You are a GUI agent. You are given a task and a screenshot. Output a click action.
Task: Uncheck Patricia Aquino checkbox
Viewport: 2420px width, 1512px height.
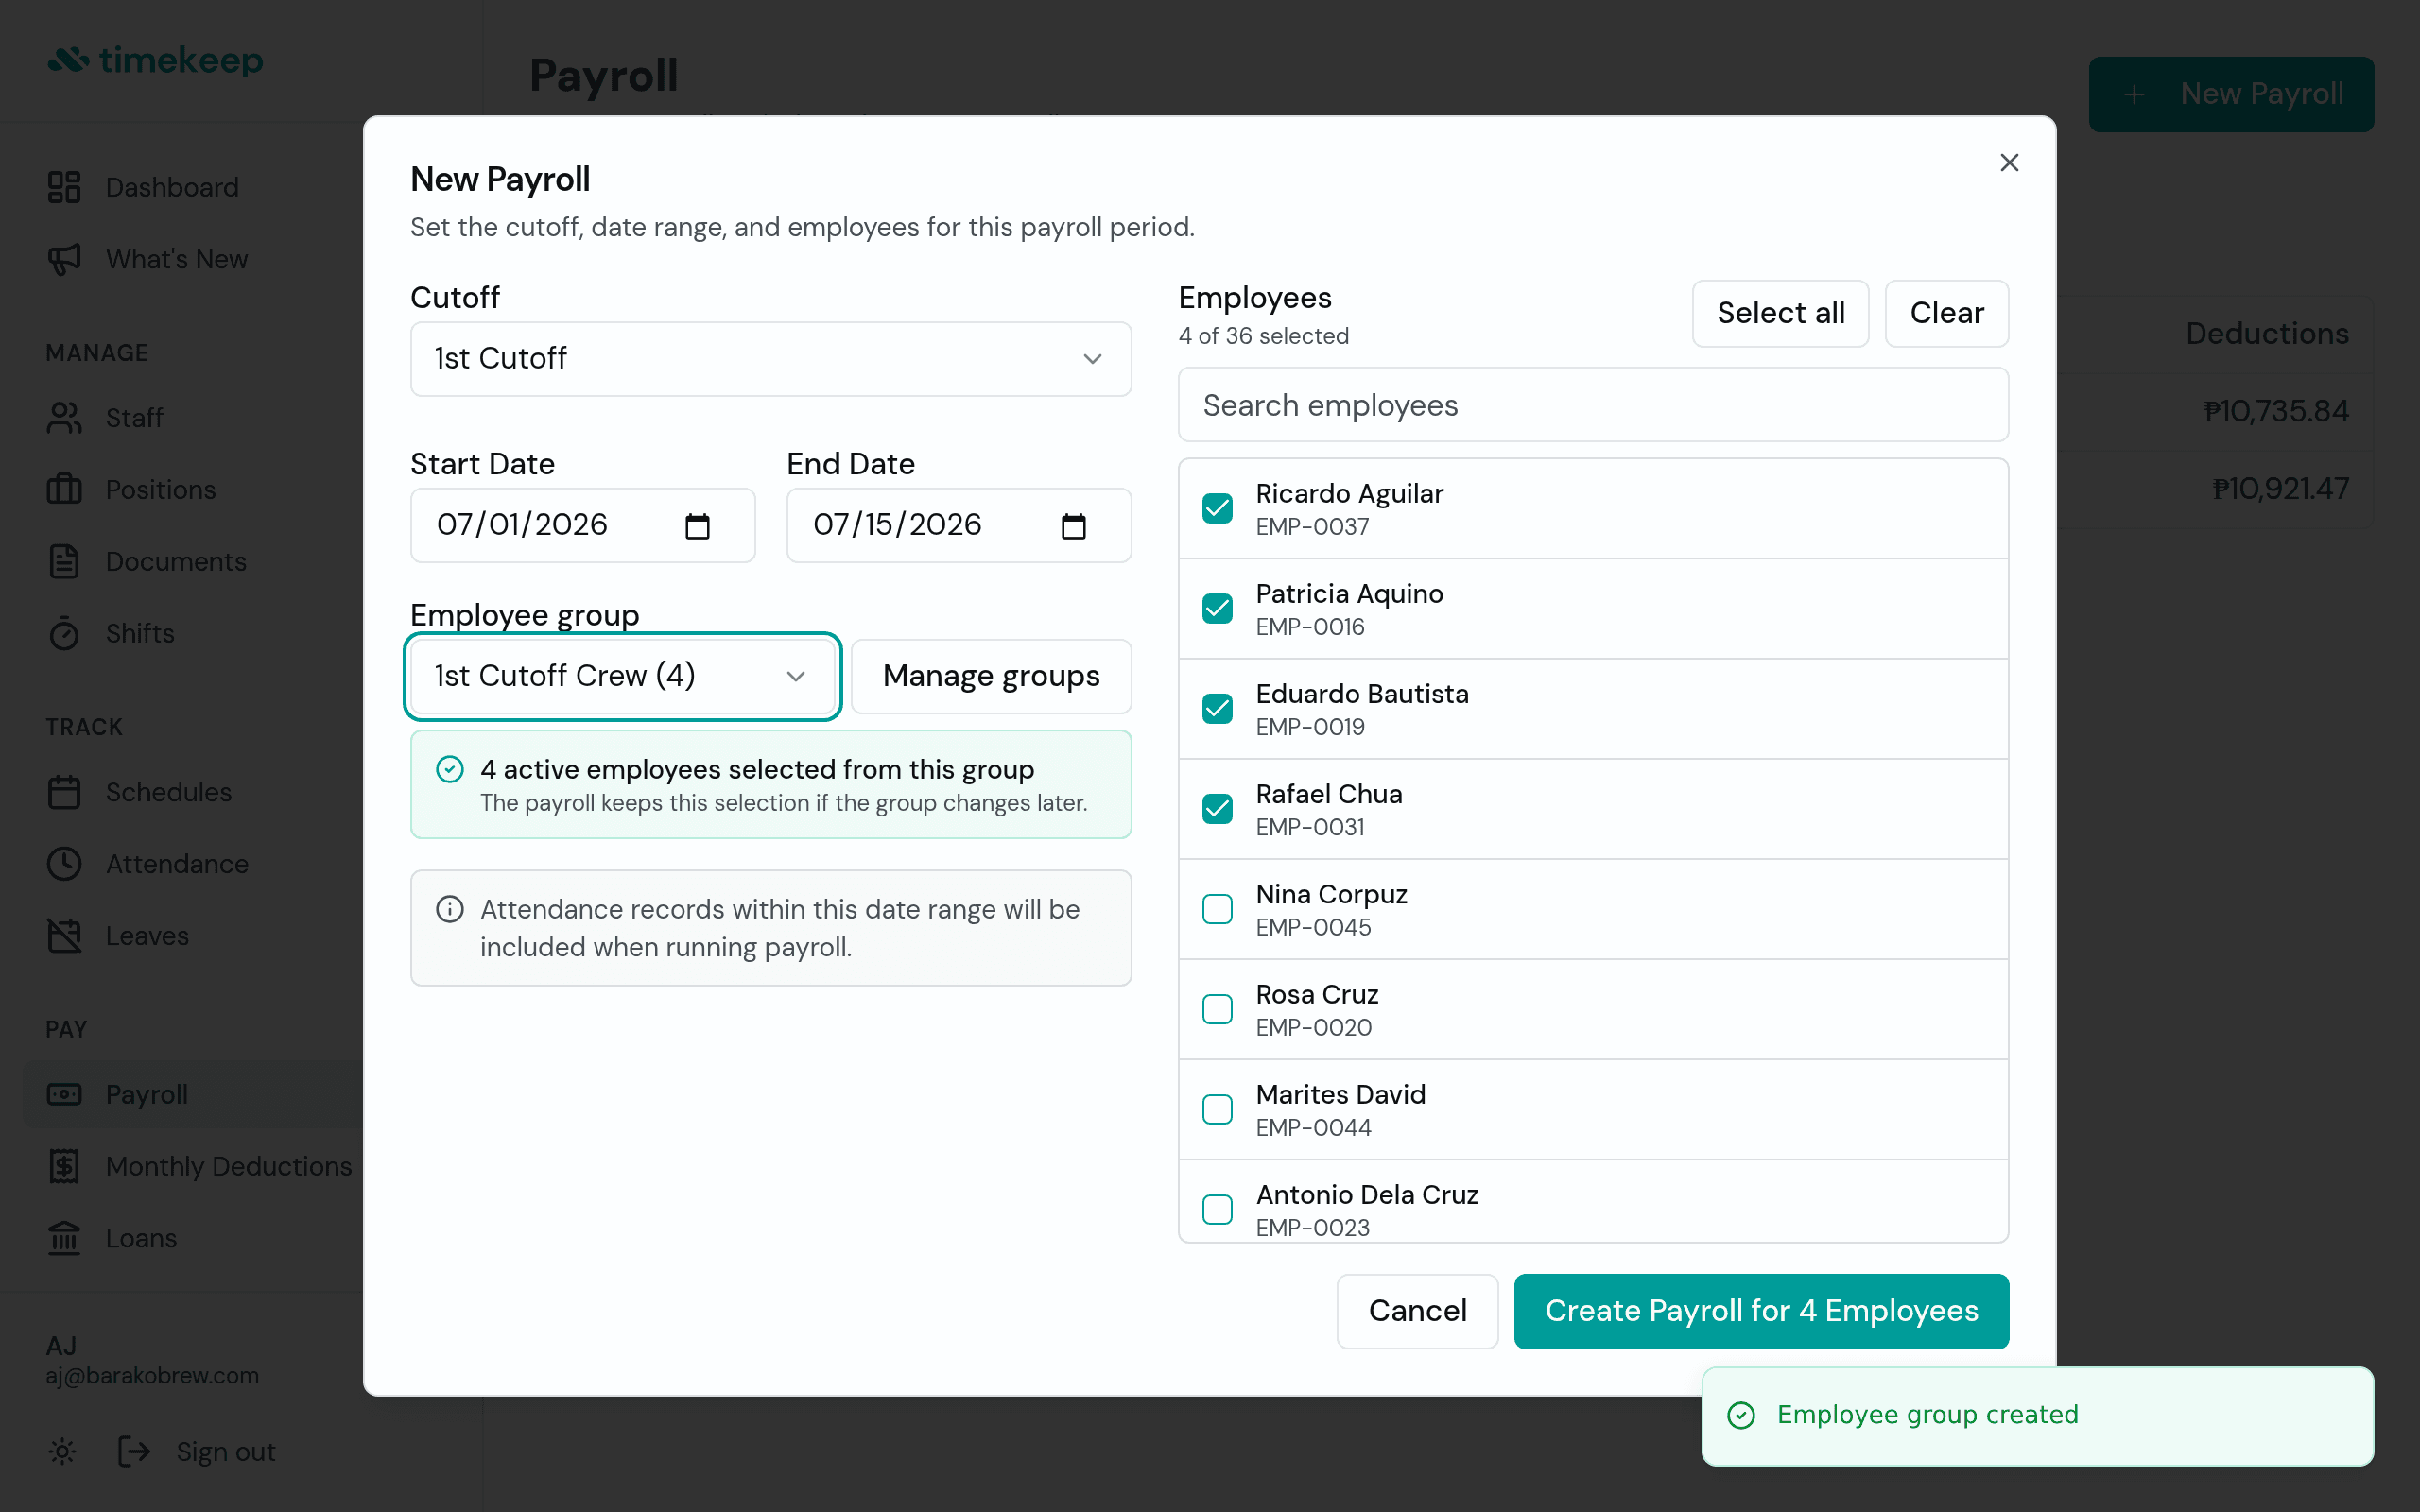1217,608
